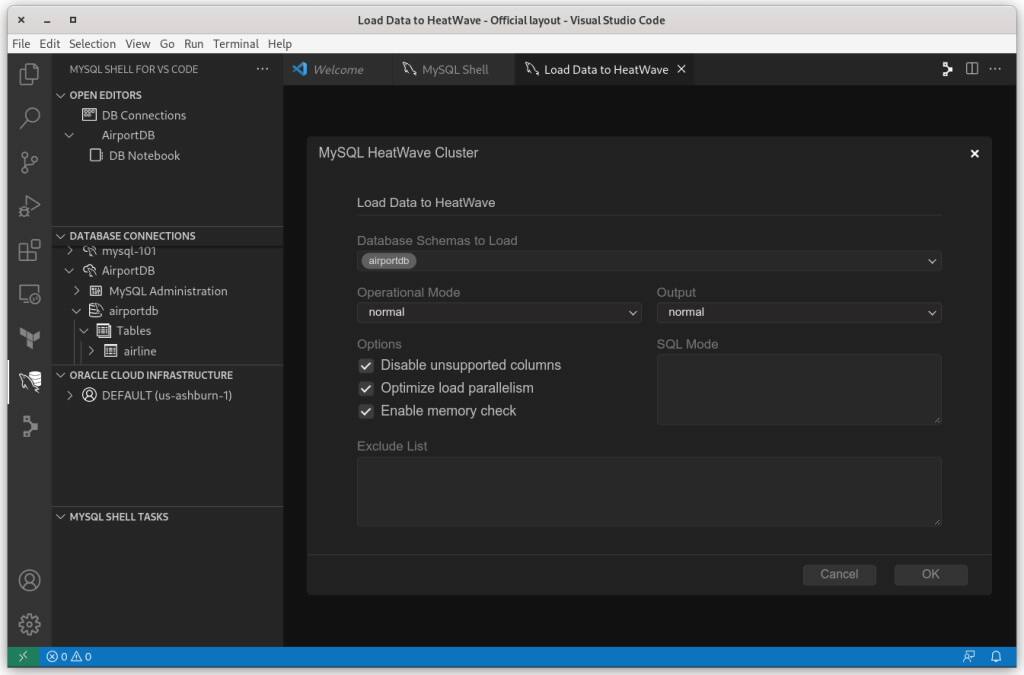Screen dimensions: 1024x675
Task: Click in the SQL Mode text area
Action: (799, 390)
